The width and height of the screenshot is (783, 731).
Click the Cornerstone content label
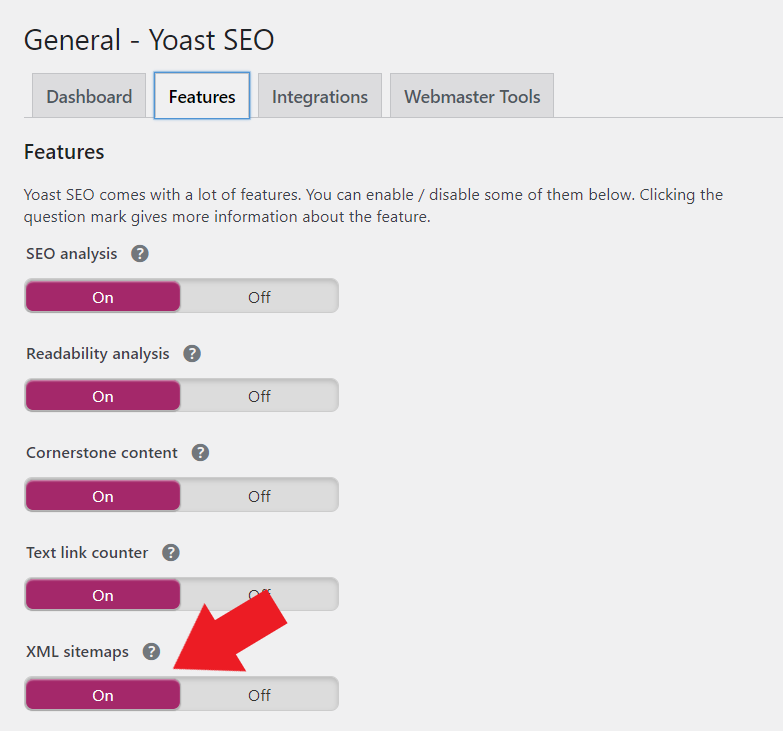point(102,452)
